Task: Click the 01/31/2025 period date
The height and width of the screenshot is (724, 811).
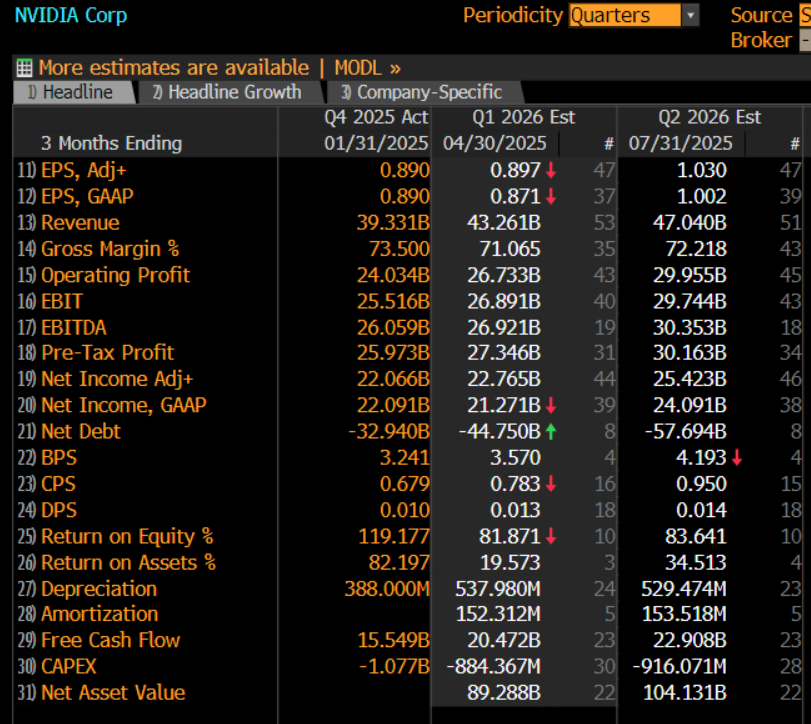Action: click(x=376, y=143)
